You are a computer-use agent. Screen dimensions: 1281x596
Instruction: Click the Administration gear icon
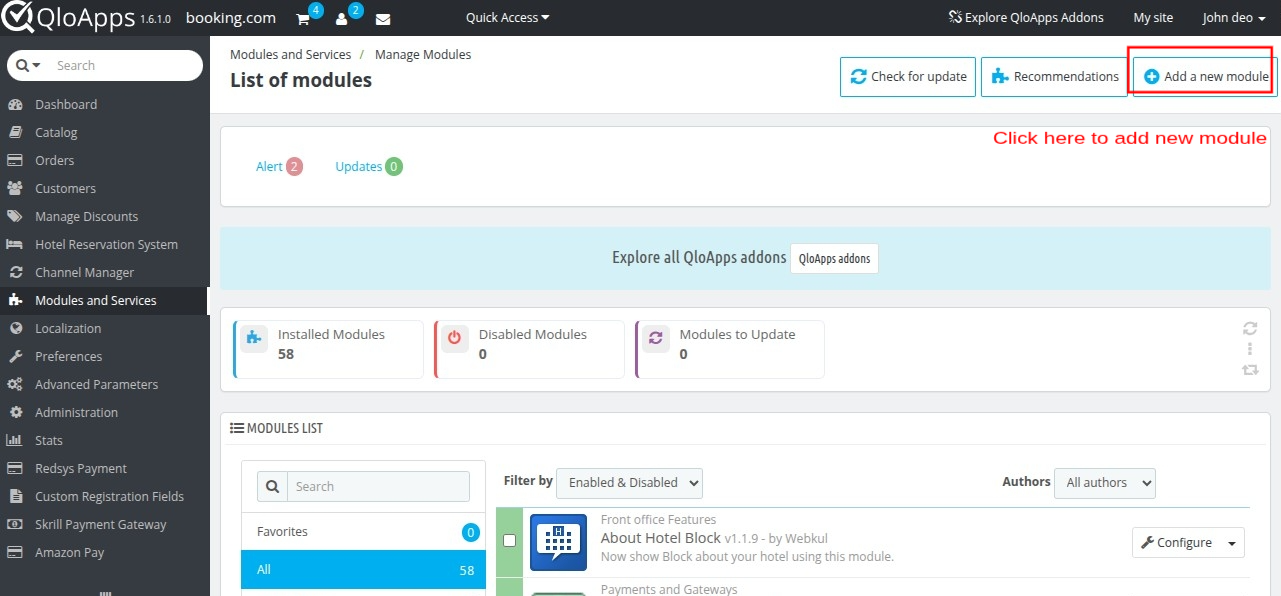click(15, 412)
